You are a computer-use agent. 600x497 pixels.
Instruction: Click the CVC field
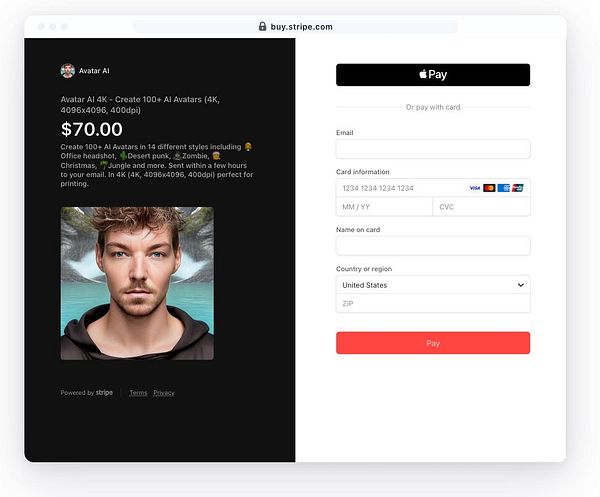481,207
